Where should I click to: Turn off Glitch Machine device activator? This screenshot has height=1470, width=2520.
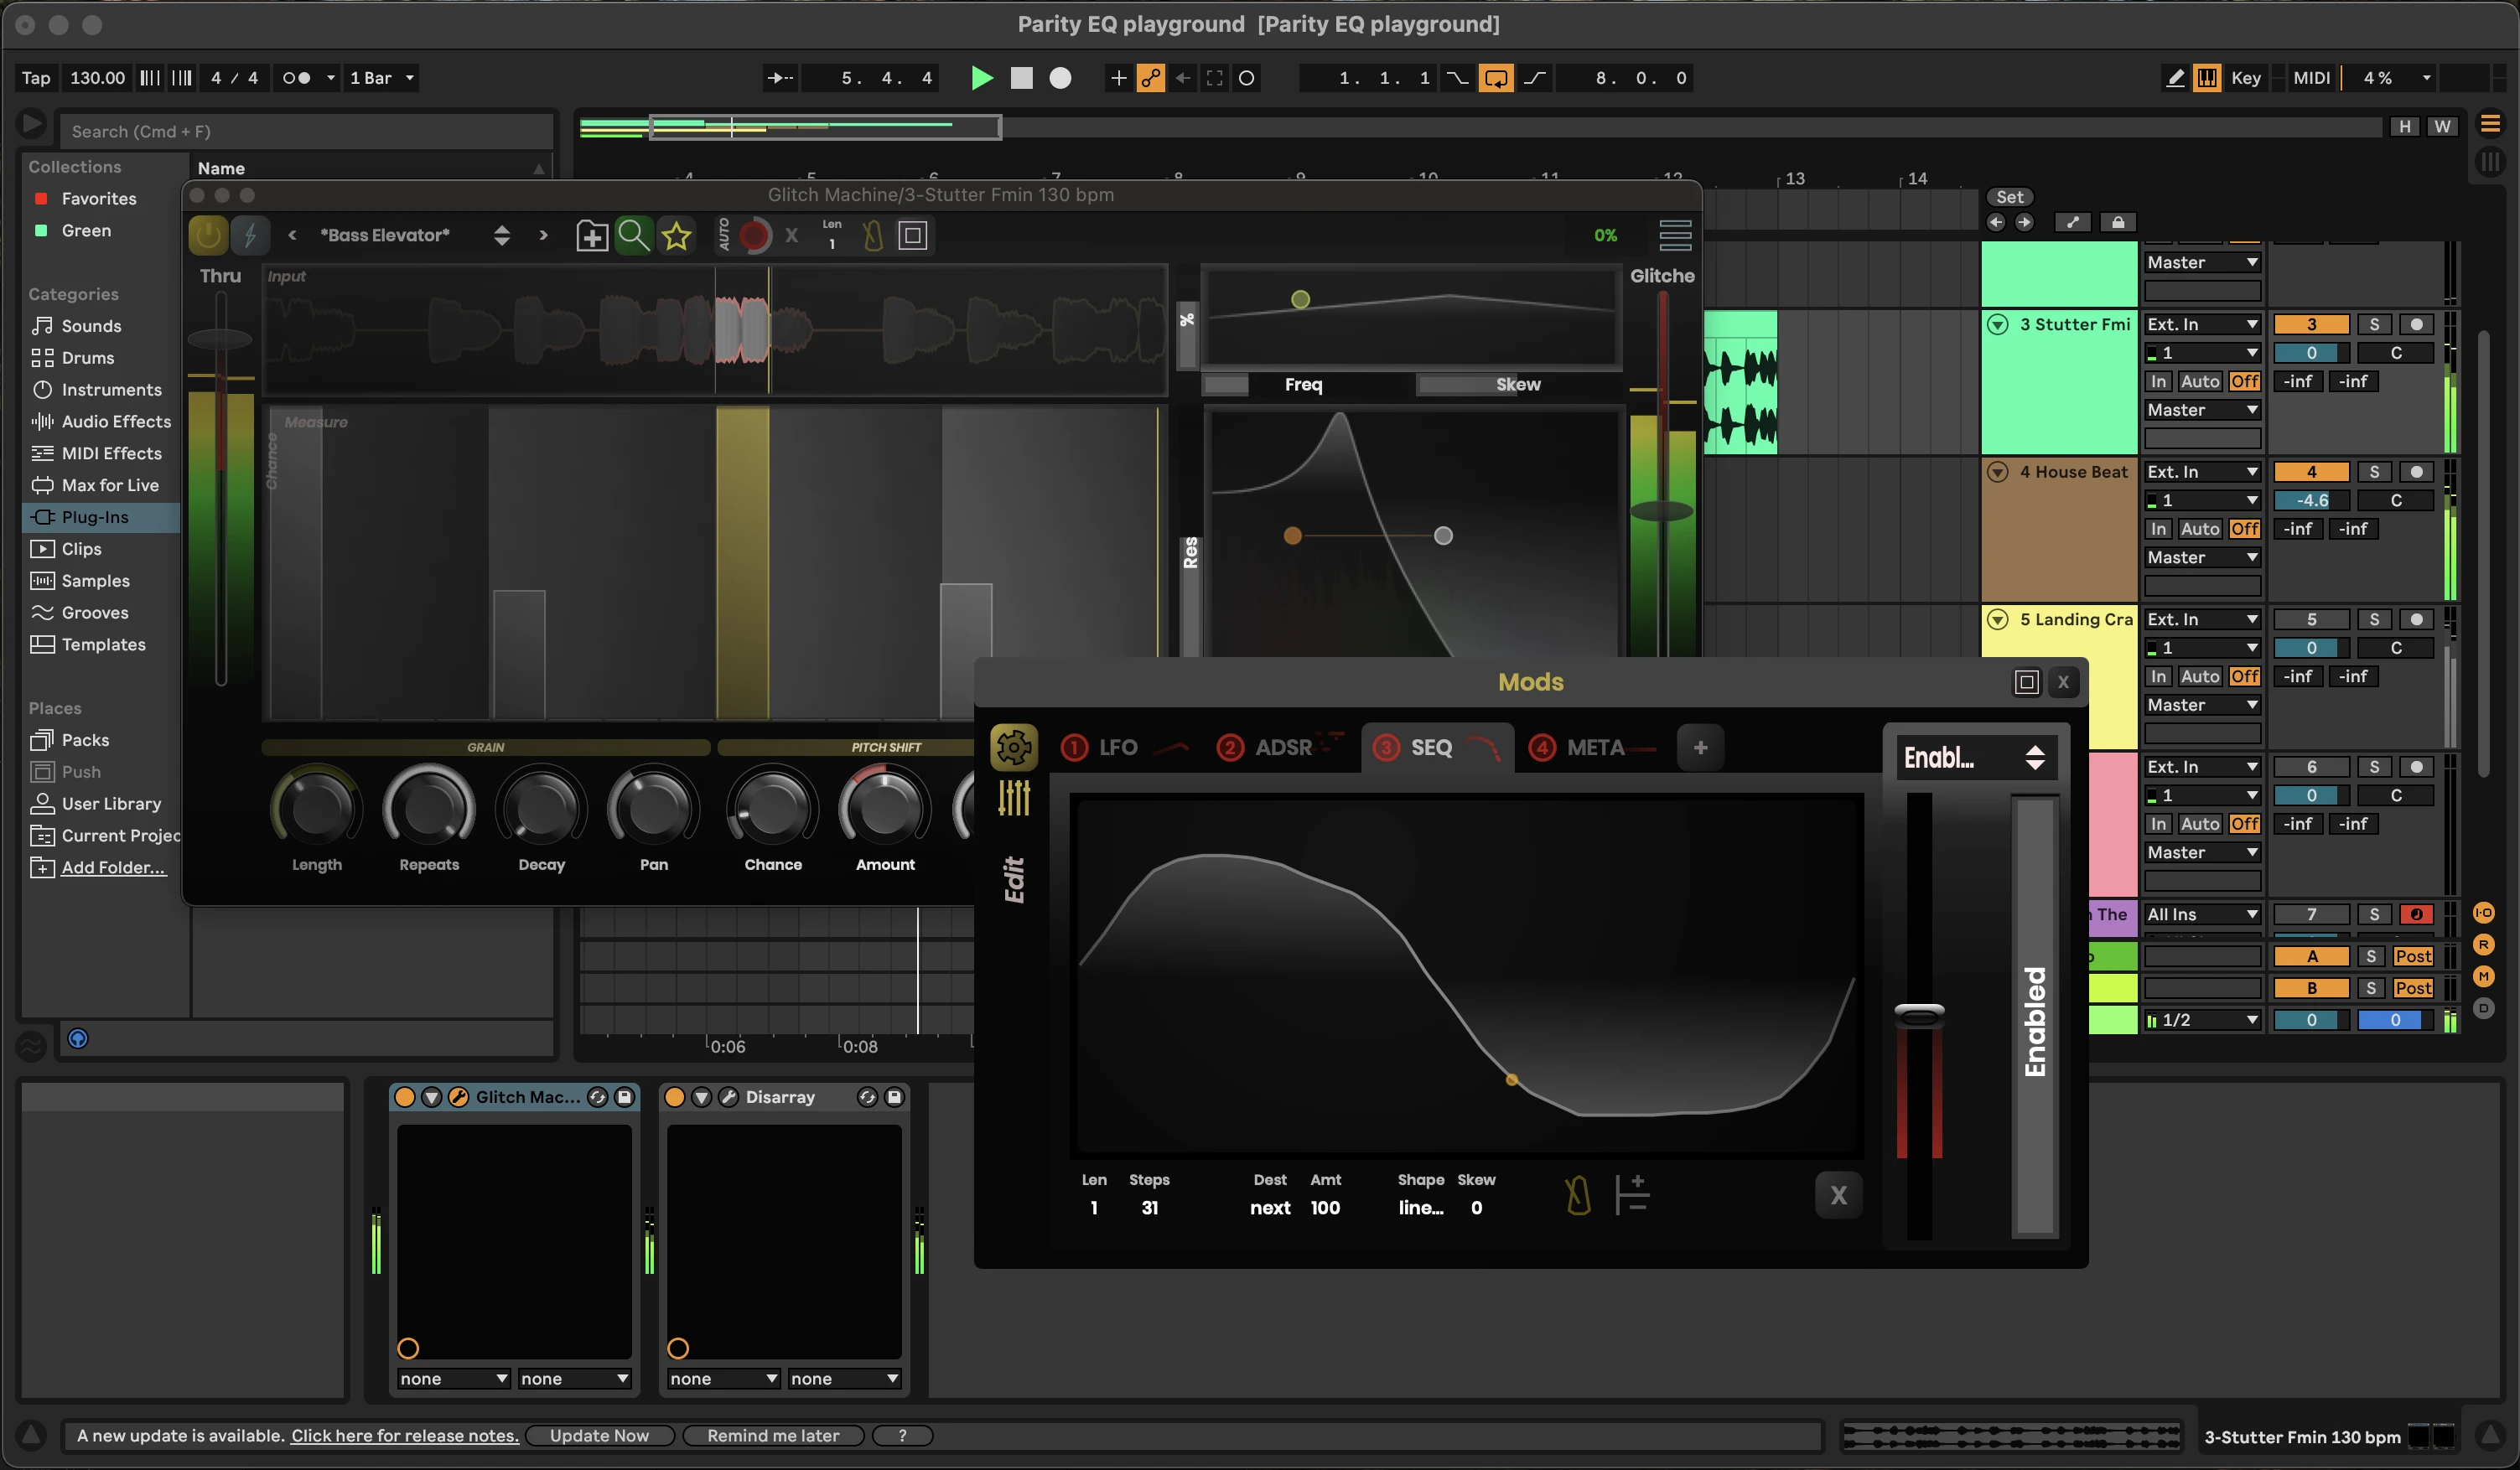(x=405, y=1097)
